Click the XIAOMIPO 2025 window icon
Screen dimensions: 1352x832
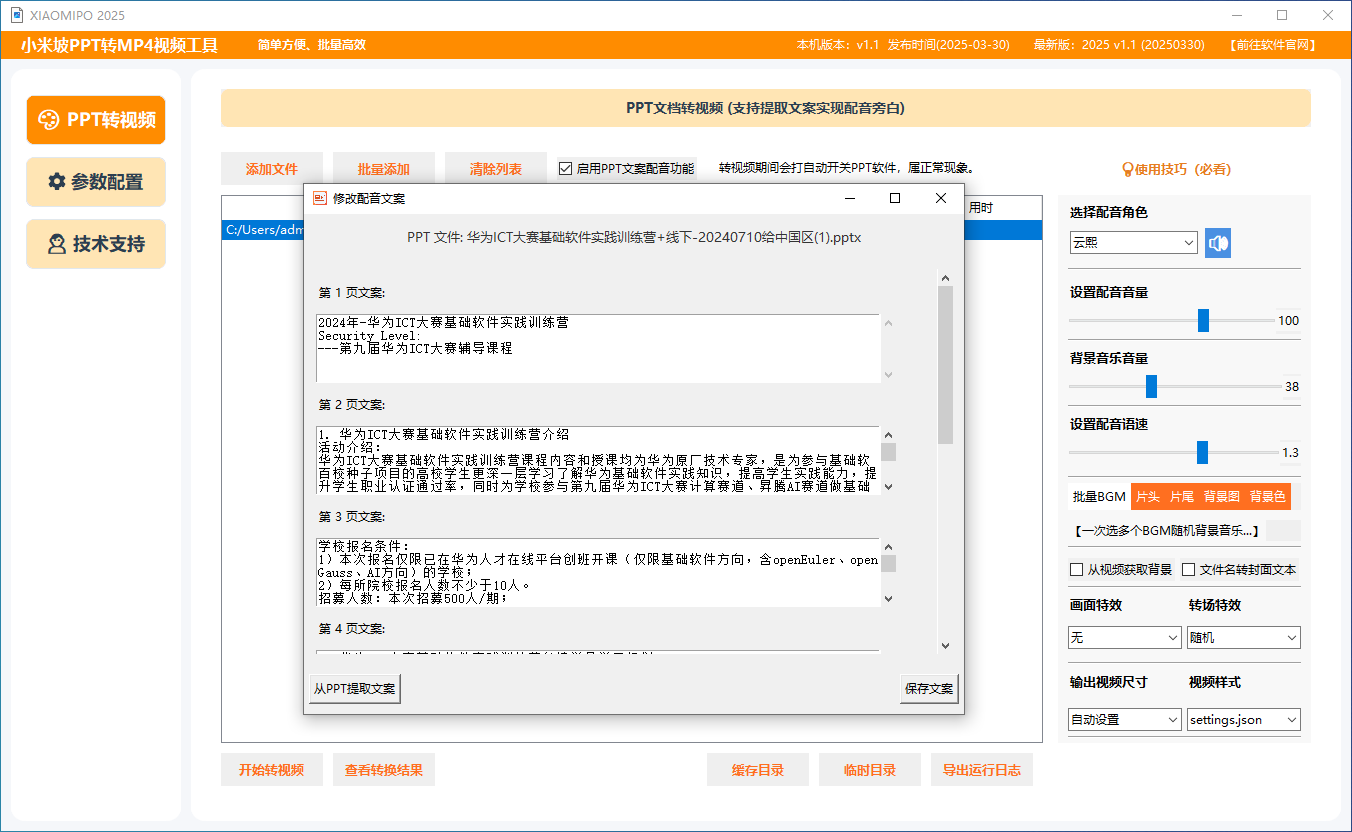point(16,15)
